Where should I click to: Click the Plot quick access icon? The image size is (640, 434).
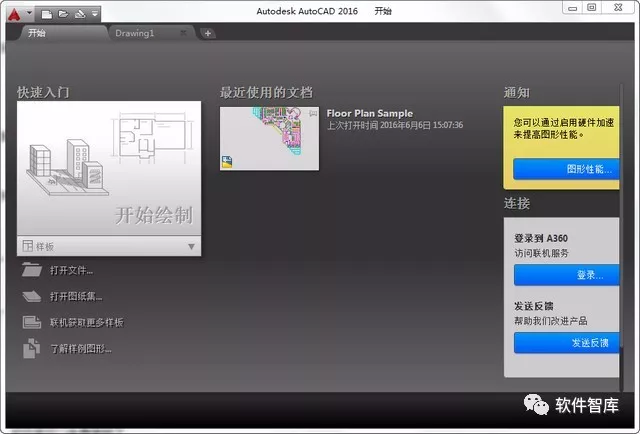80,14
